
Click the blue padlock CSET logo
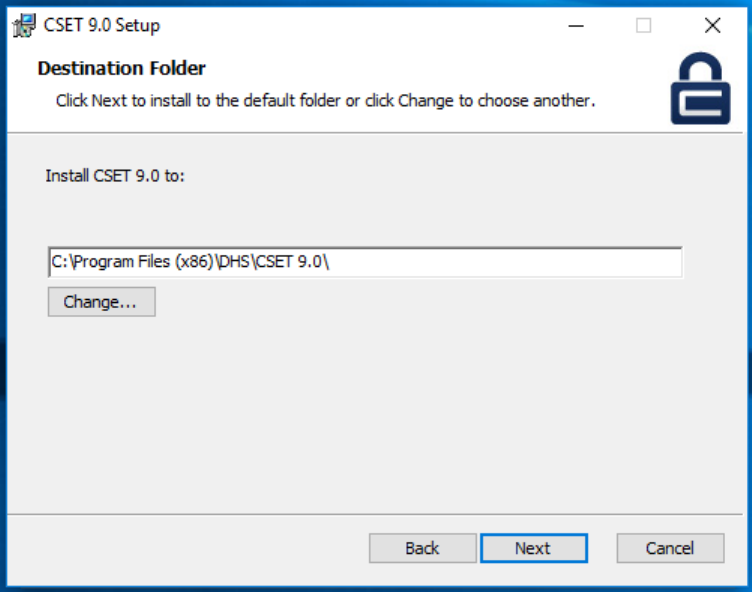[x=700, y=88]
